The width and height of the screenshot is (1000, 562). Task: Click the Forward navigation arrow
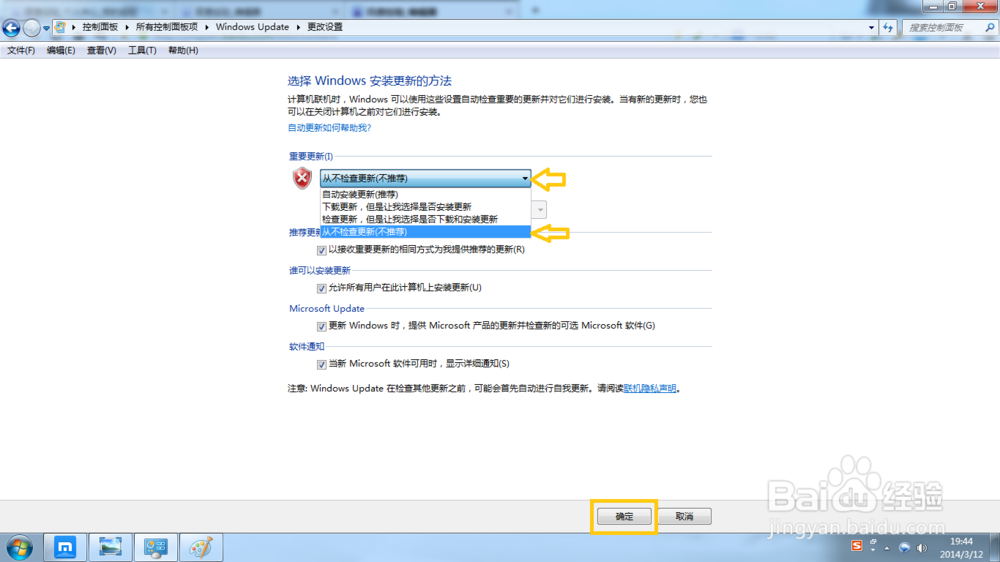point(31,27)
